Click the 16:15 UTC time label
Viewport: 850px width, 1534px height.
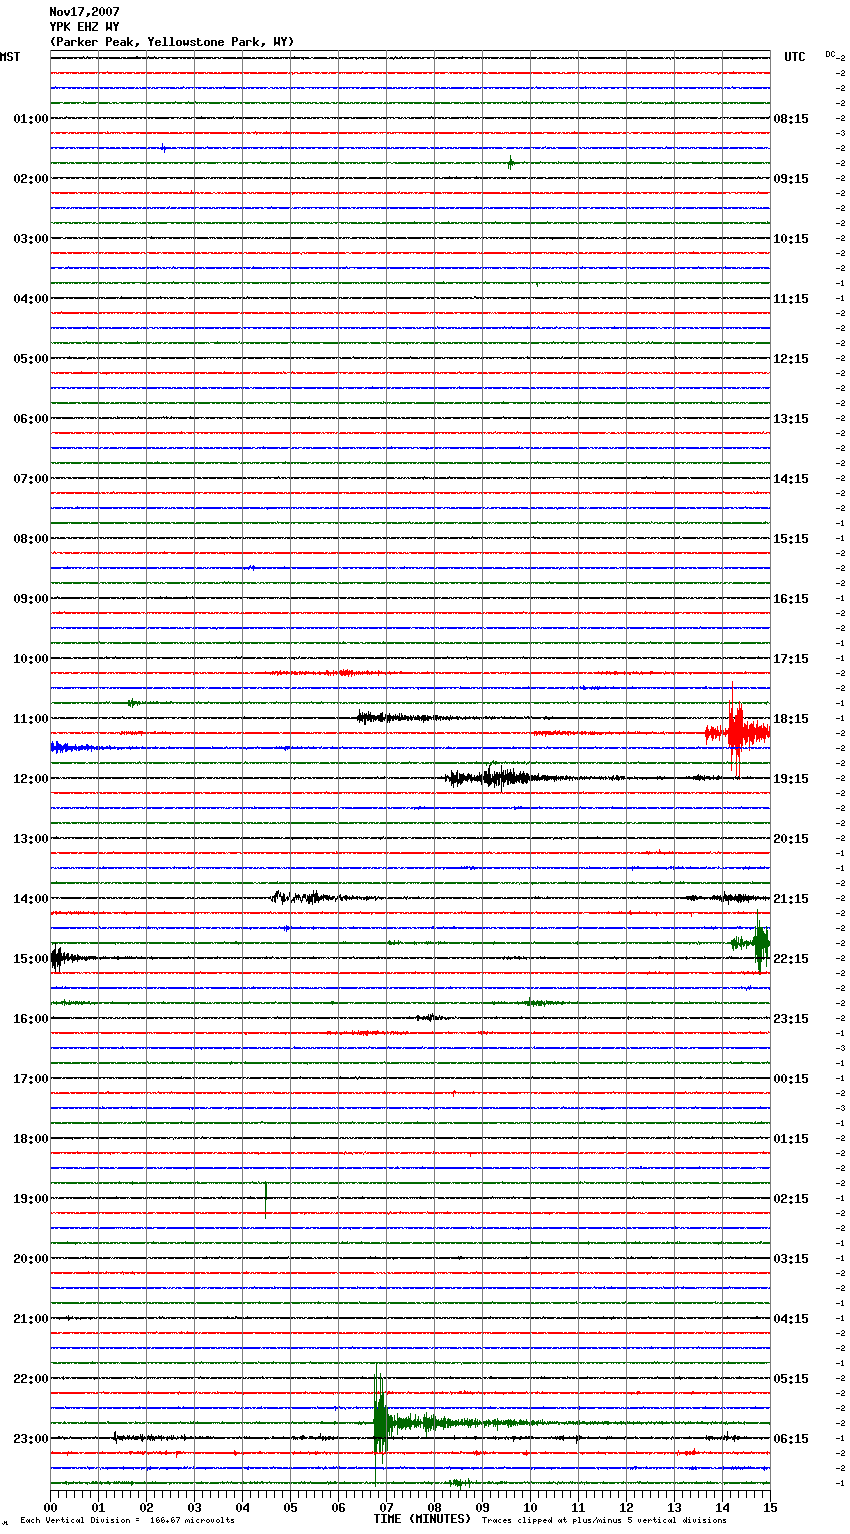[x=791, y=599]
